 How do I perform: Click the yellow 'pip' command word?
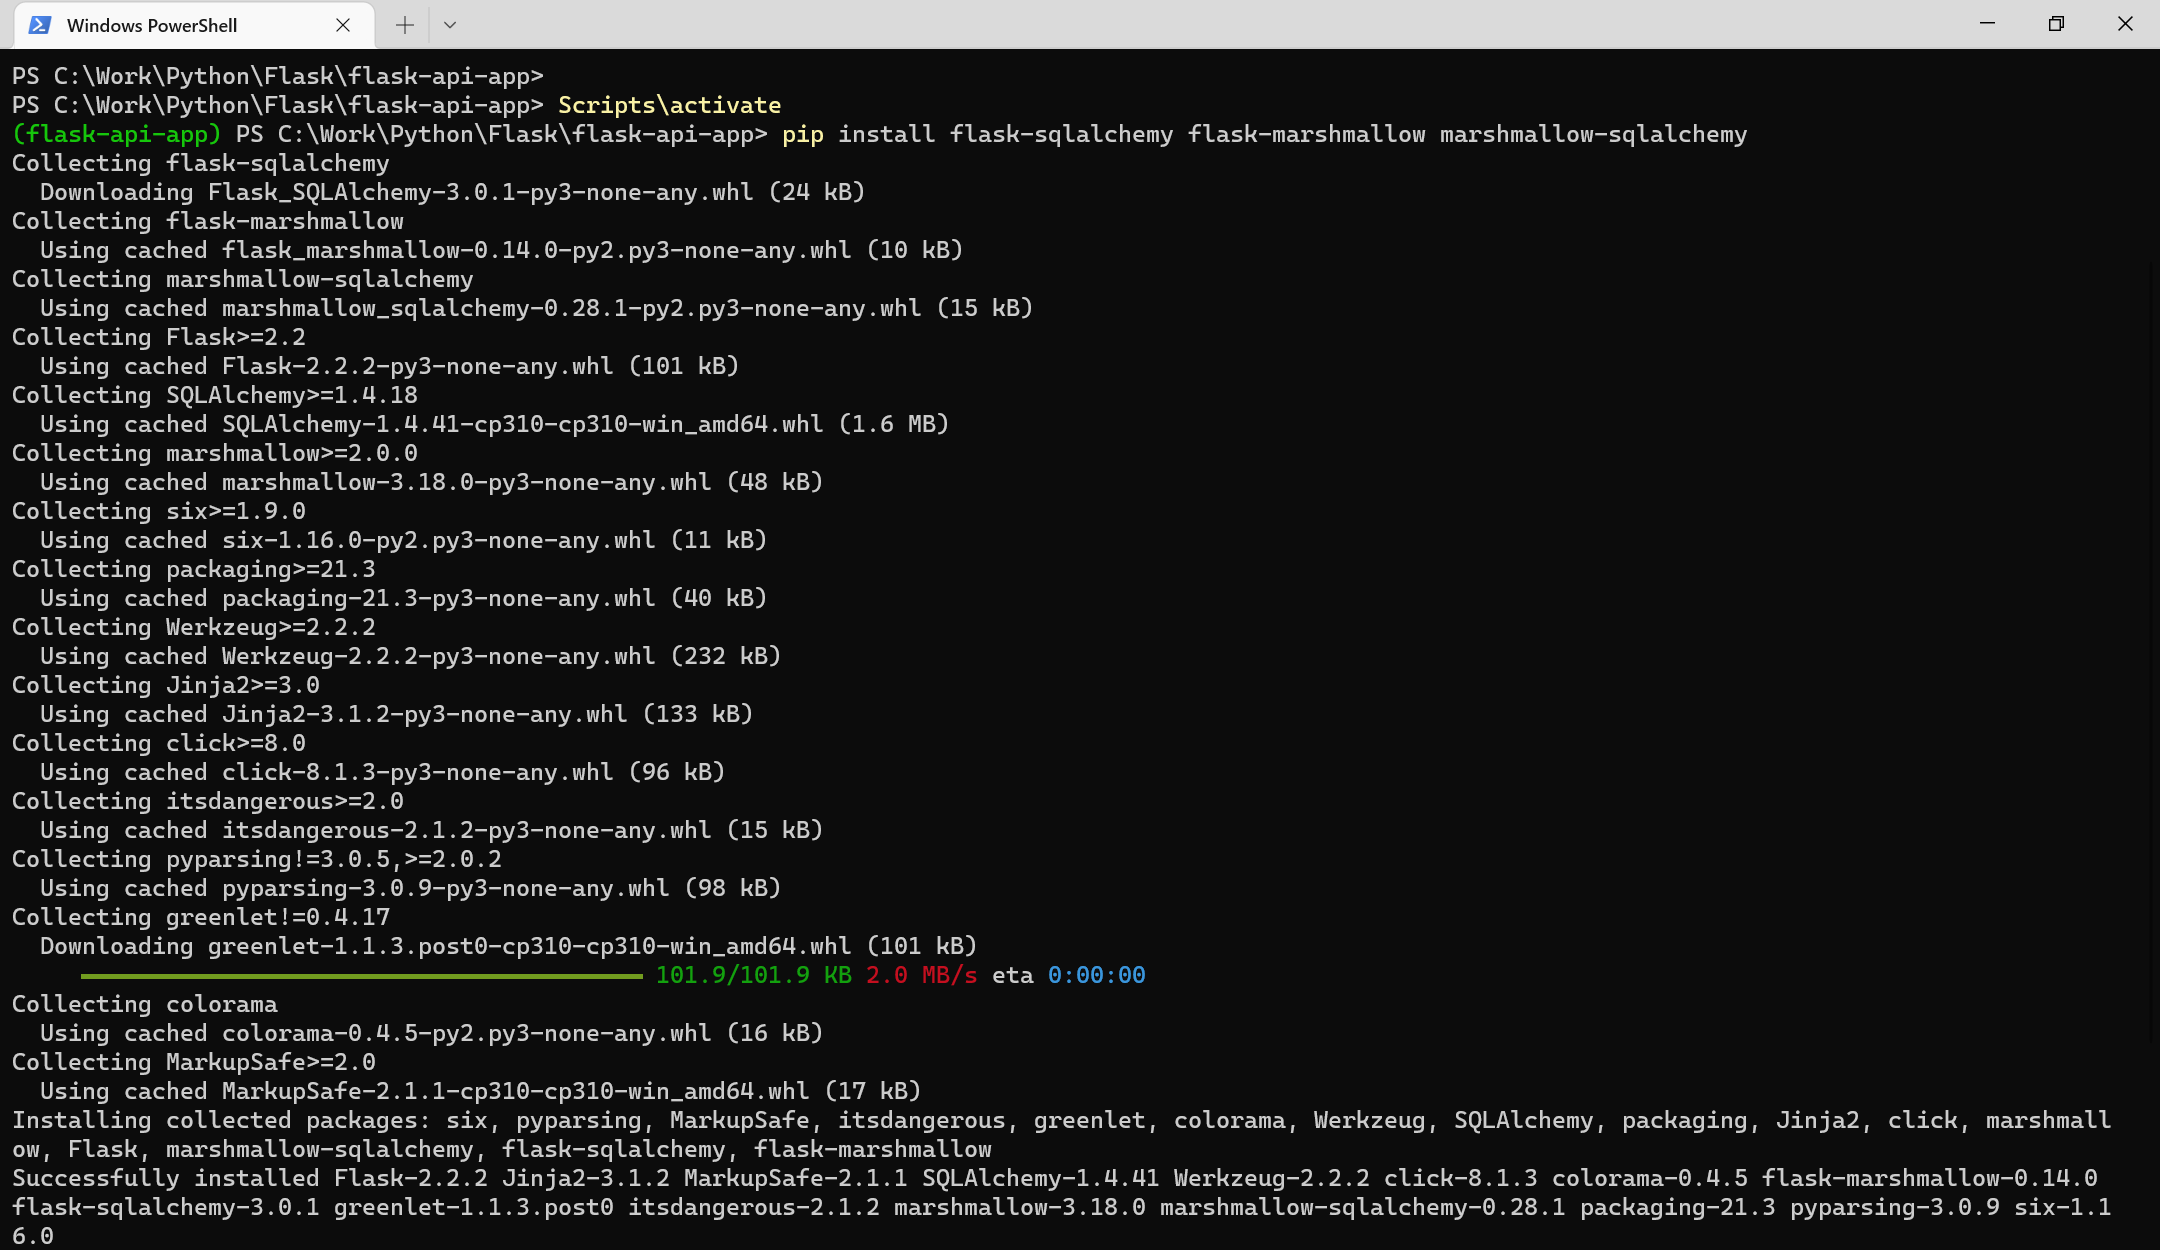803,134
